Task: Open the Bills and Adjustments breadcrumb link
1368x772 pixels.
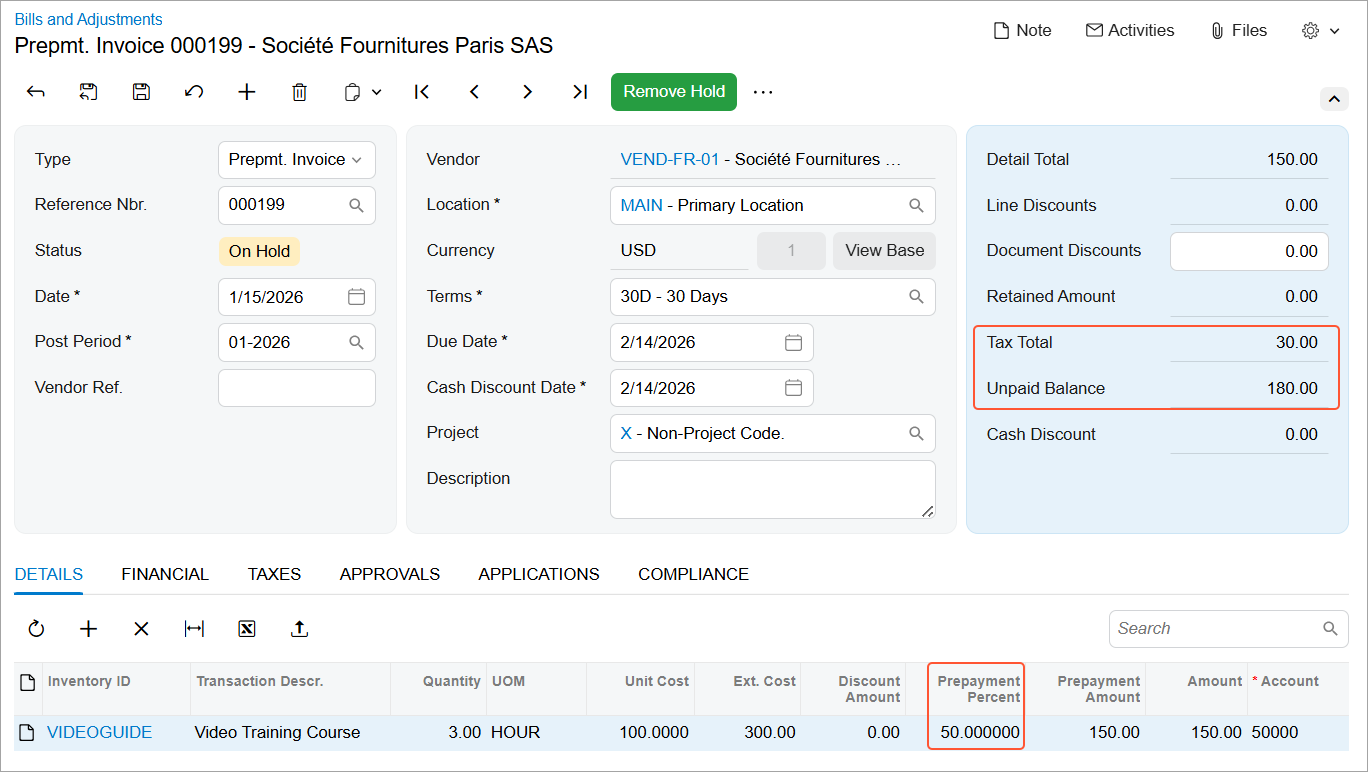Action: pyautogui.click(x=88, y=19)
